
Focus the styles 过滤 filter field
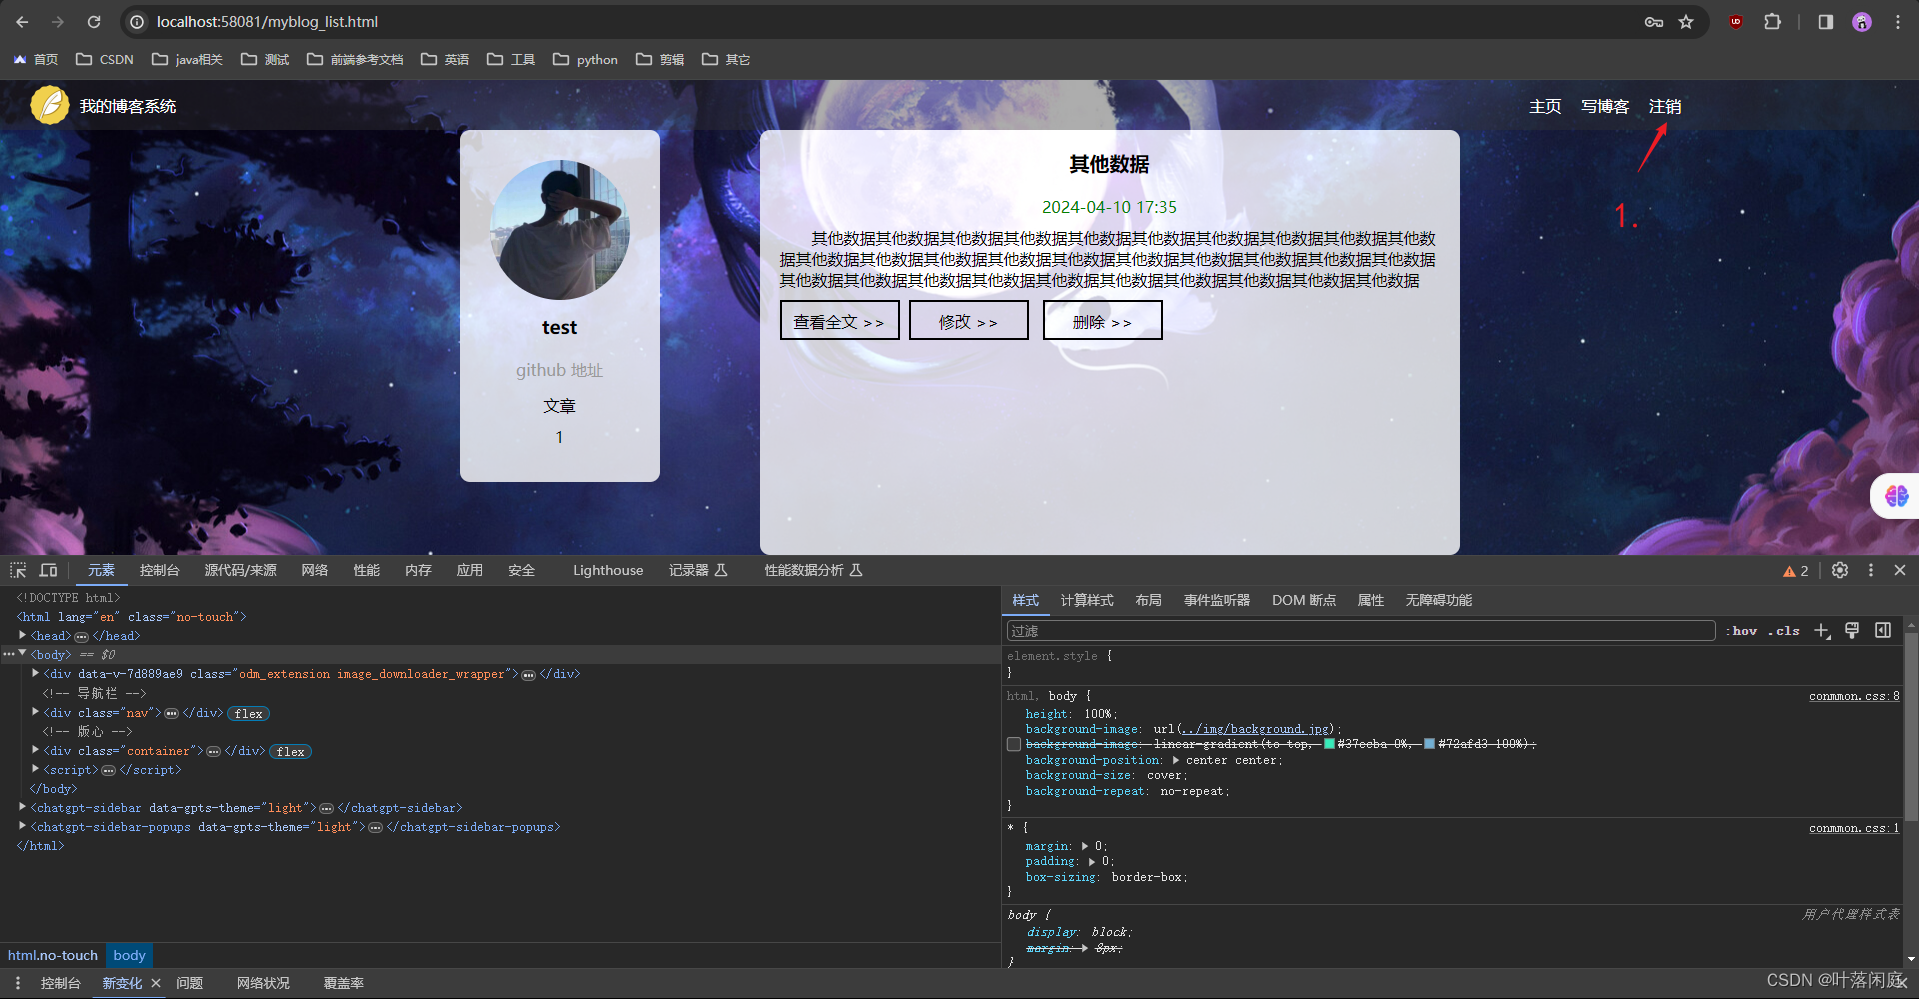tap(1361, 631)
